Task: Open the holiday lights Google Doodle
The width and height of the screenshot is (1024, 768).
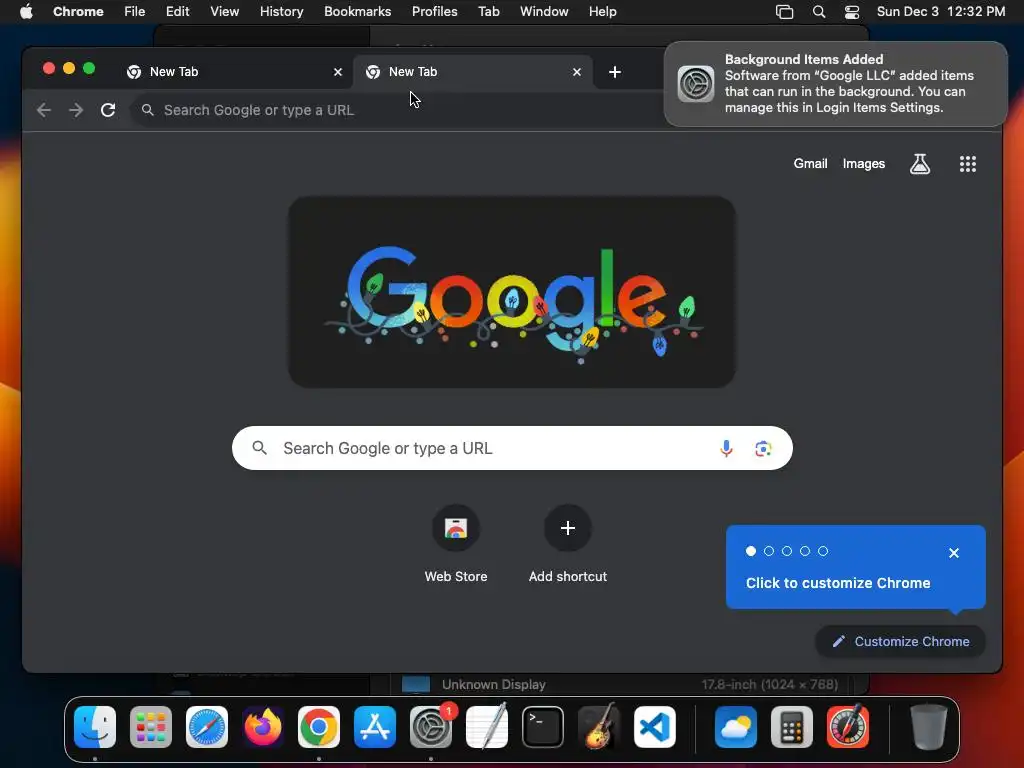Action: tap(512, 292)
